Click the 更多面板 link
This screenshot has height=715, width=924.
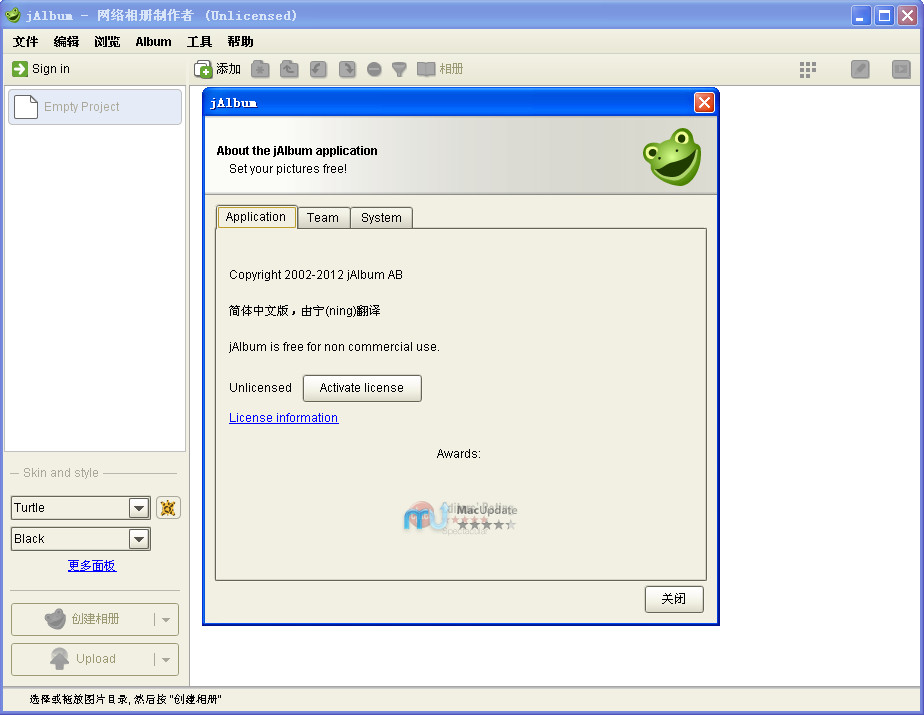(x=92, y=566)
